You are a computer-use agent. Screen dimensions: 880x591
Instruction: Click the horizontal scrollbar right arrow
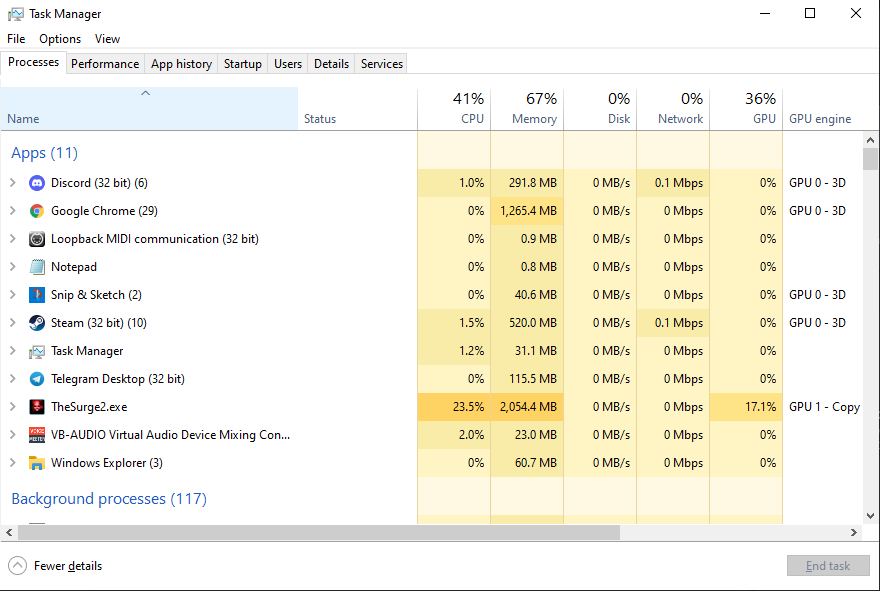point(854,533)
